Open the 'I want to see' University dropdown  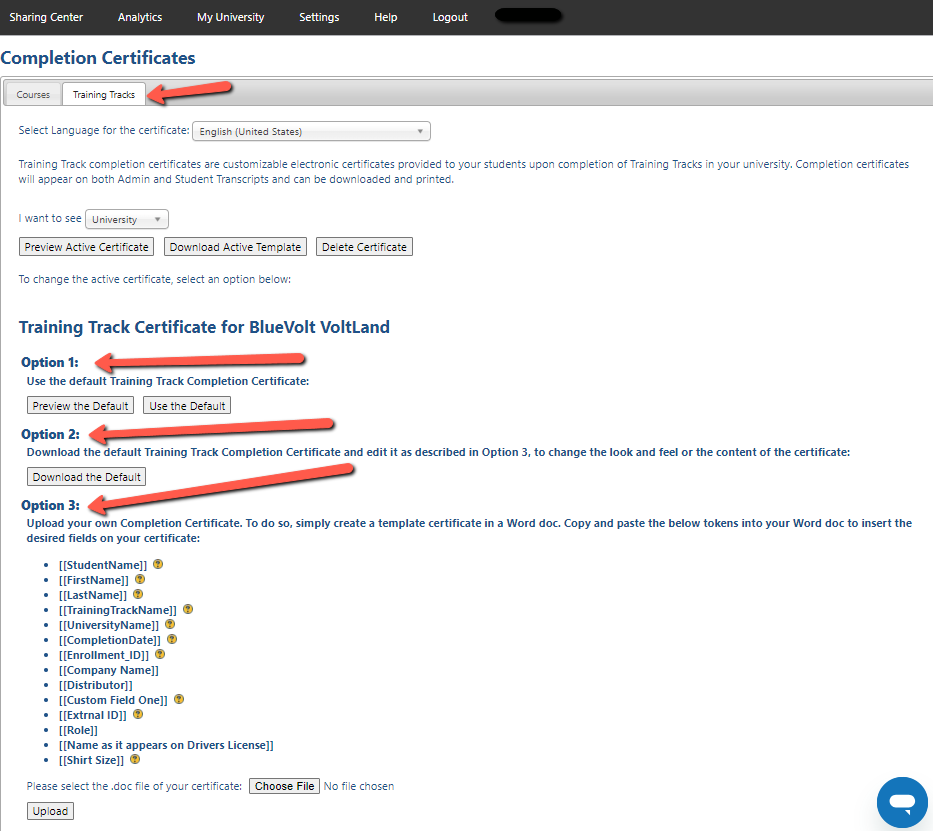127,219
